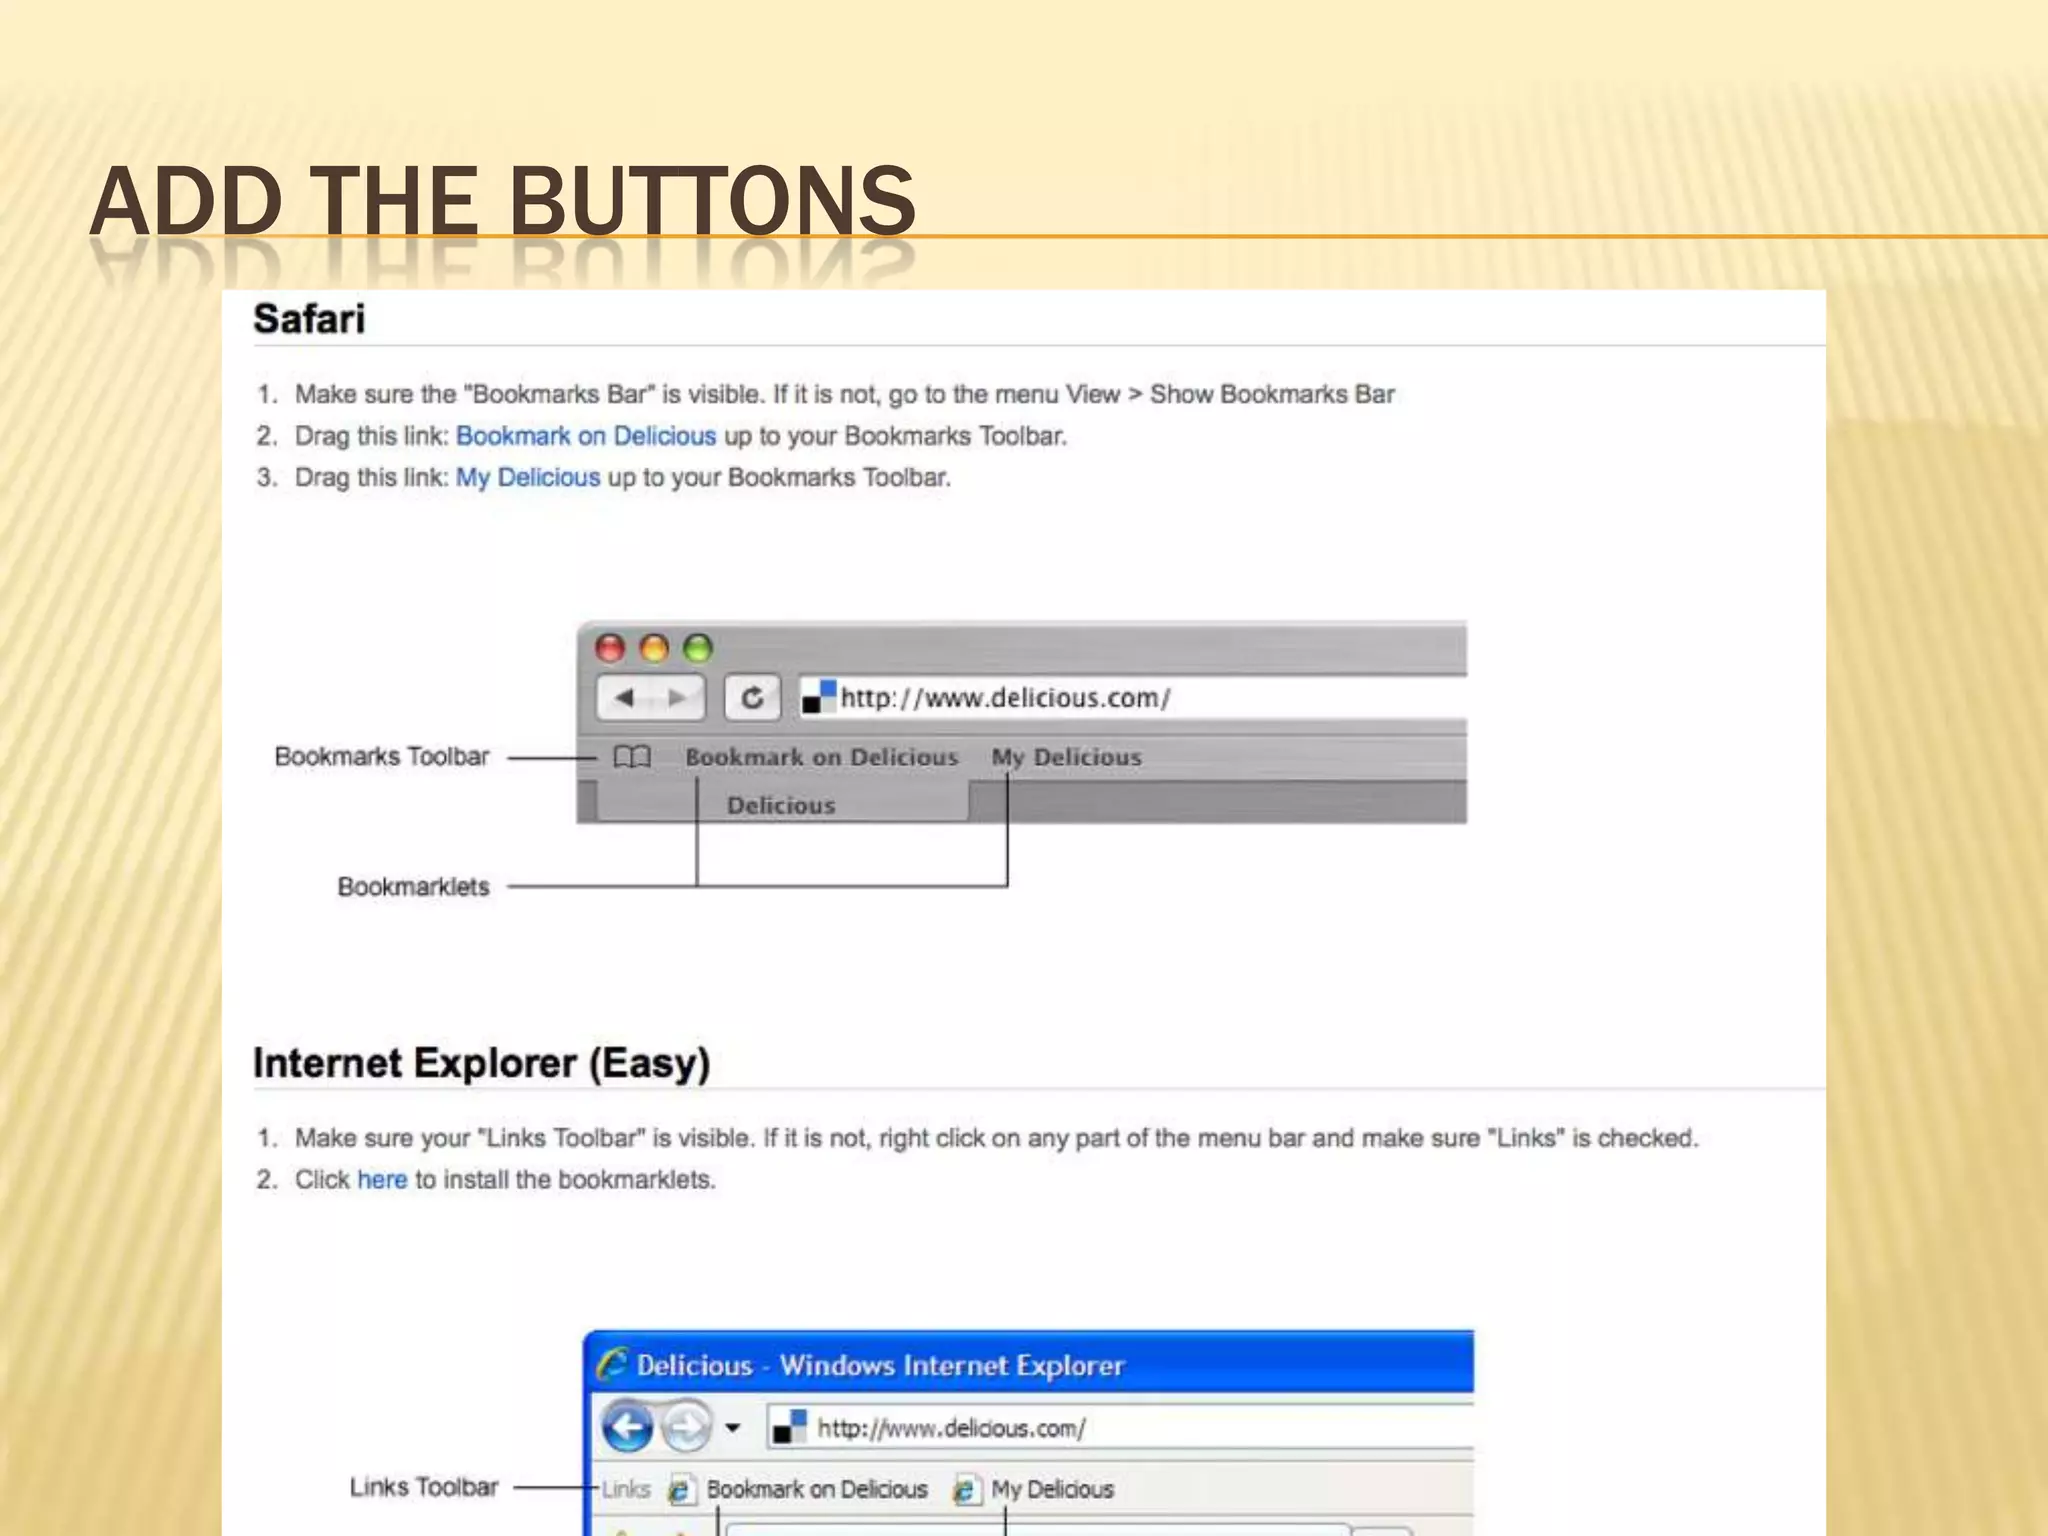
Task: Open the Safari bookmarks book icon
Action: 632,757
